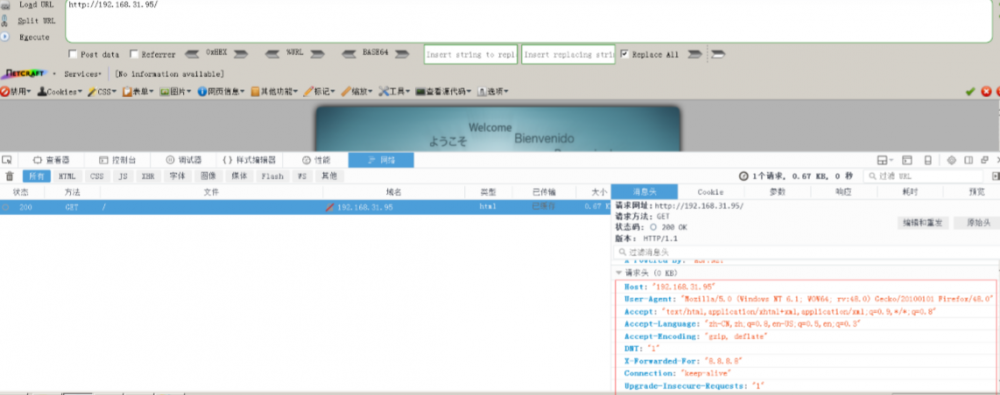Switch to the 性能 (Performance) tab
1000x395 pixels.
(316, 160)
